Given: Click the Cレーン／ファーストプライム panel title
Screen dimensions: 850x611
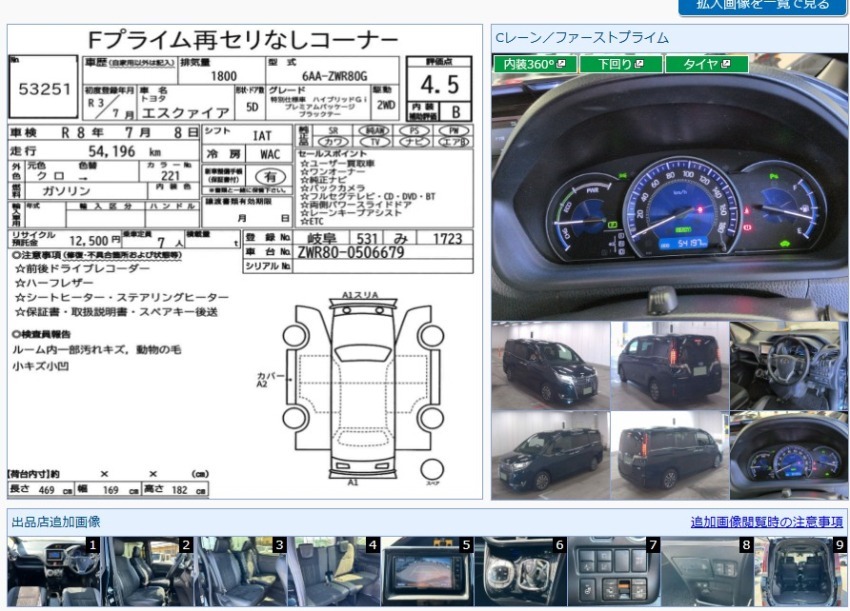Looking at the screenshot, I should [x=582, y=38].
